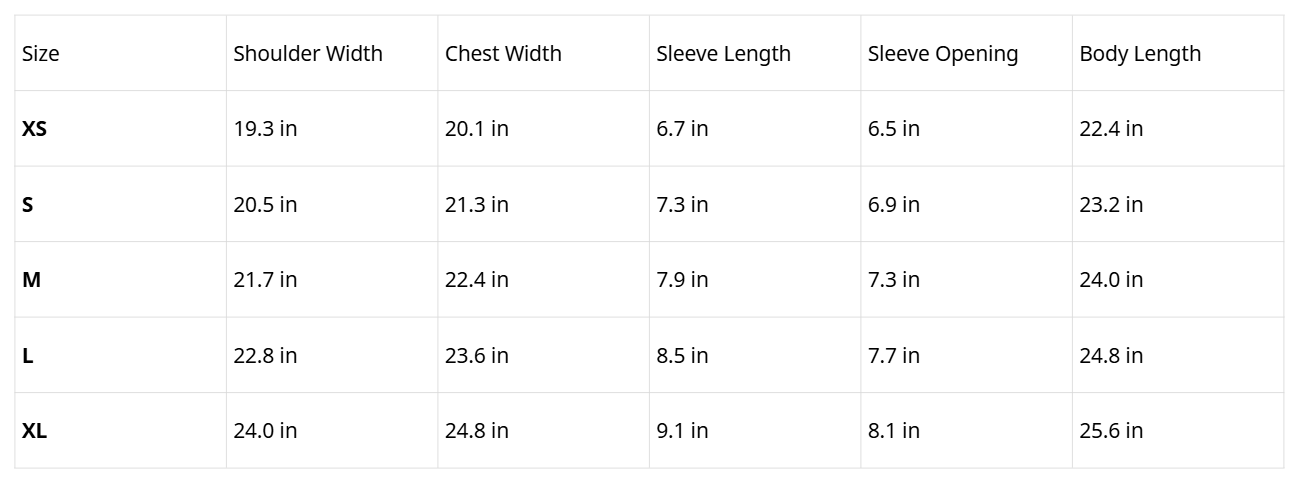Click the M size row label
The width and height of the screenshot is (1300, 481).
tap(31, 280)
